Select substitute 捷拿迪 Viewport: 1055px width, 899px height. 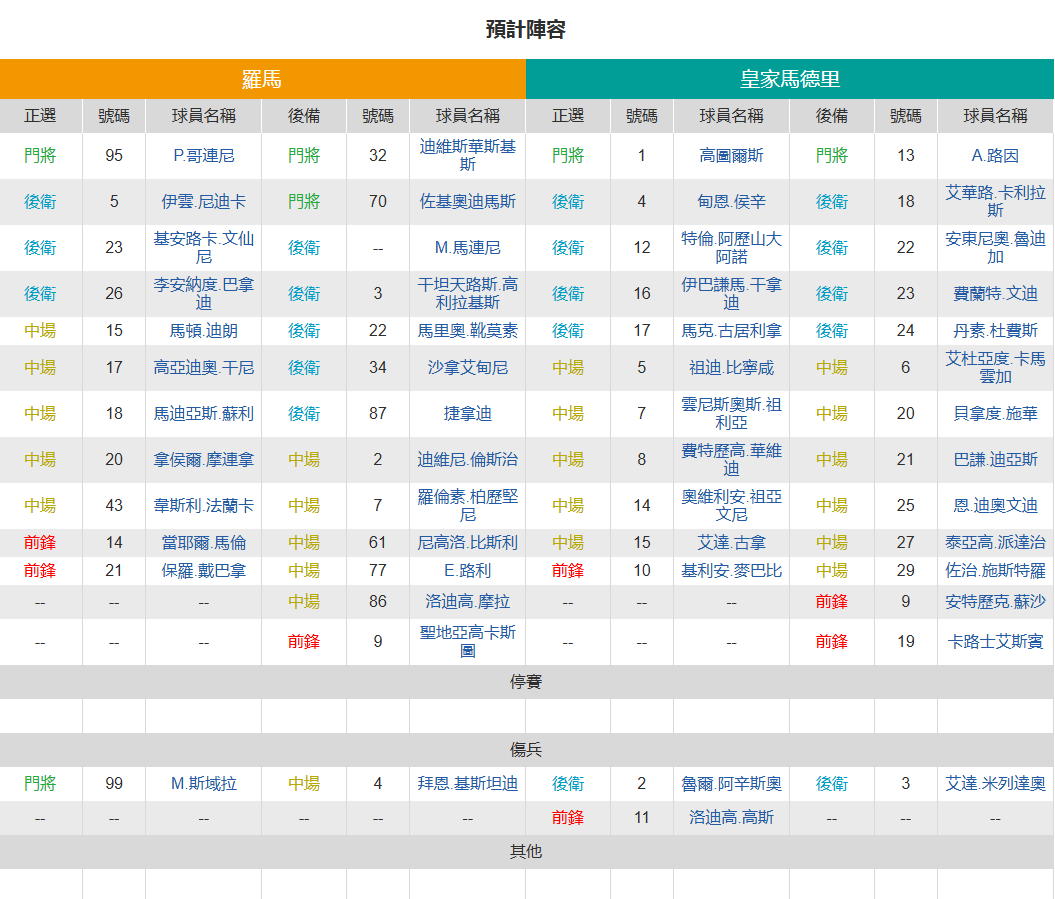[468, 413]
